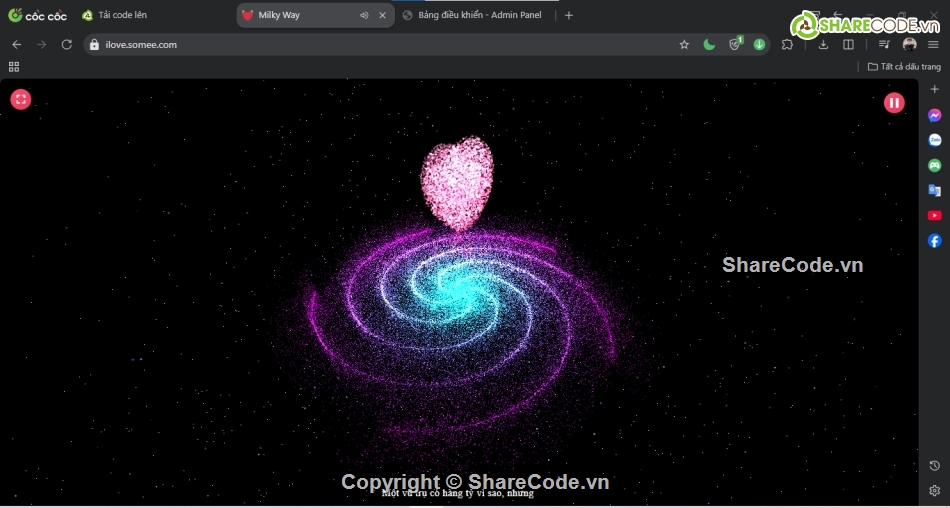Viewport: 950px width, 508px height.
Task: Toggle fullscreen on the galaxy animation
Action: click(x=21, y=99)
